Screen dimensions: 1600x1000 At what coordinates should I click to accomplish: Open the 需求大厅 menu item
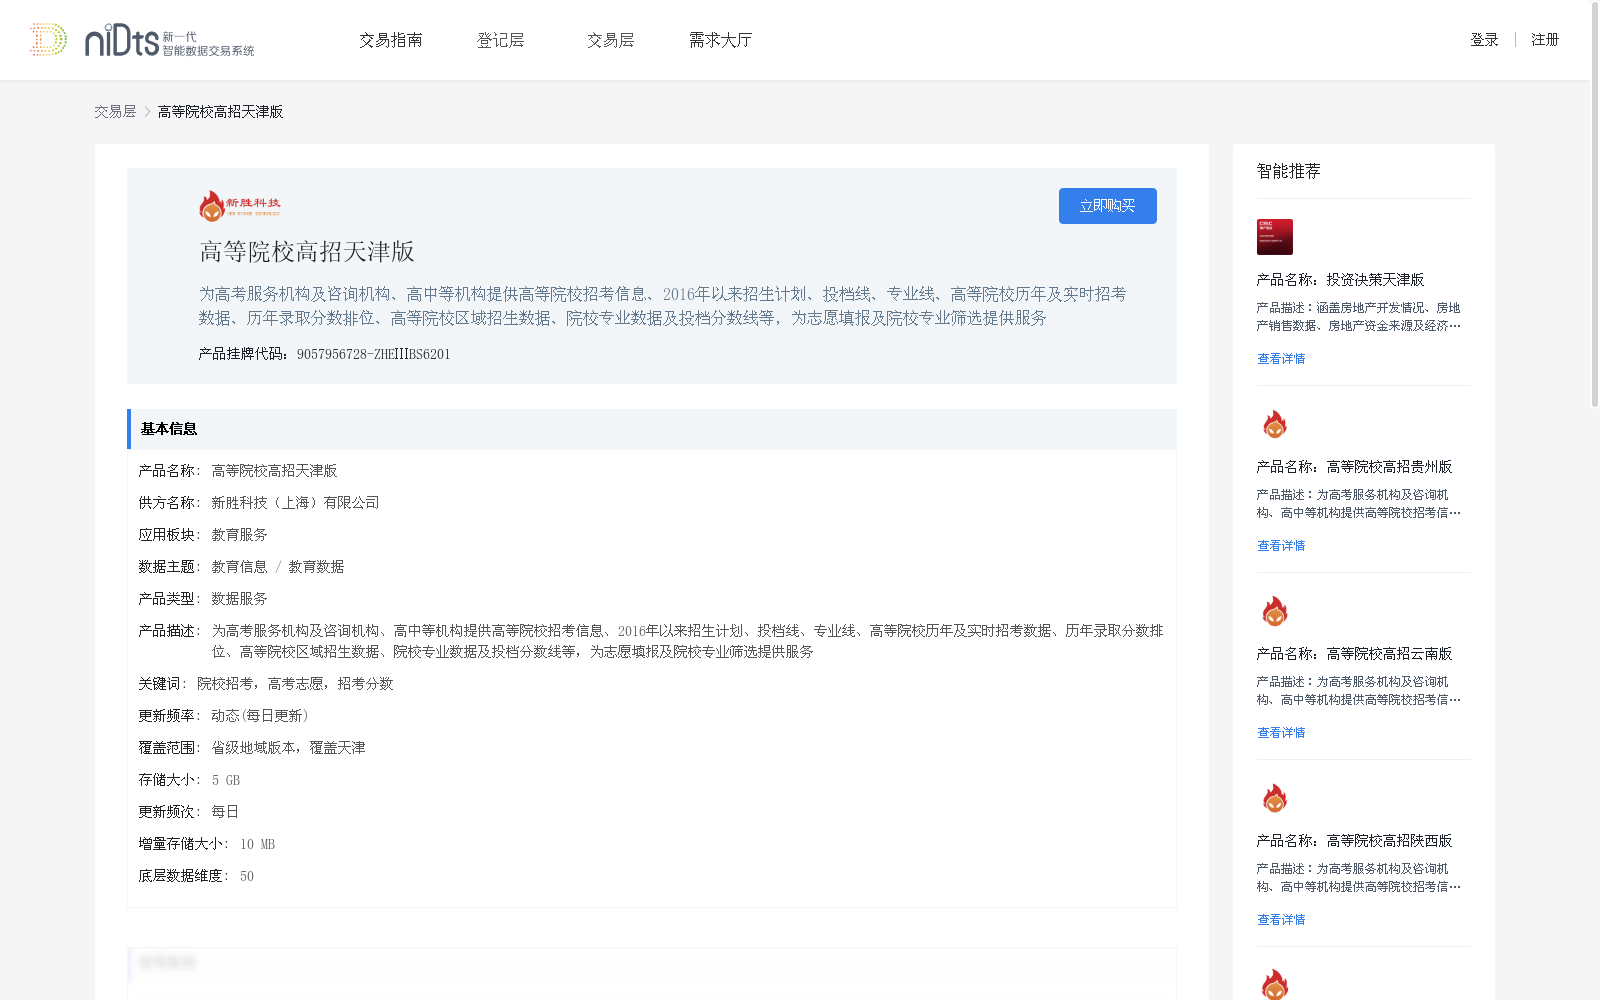tap(720, 40)
